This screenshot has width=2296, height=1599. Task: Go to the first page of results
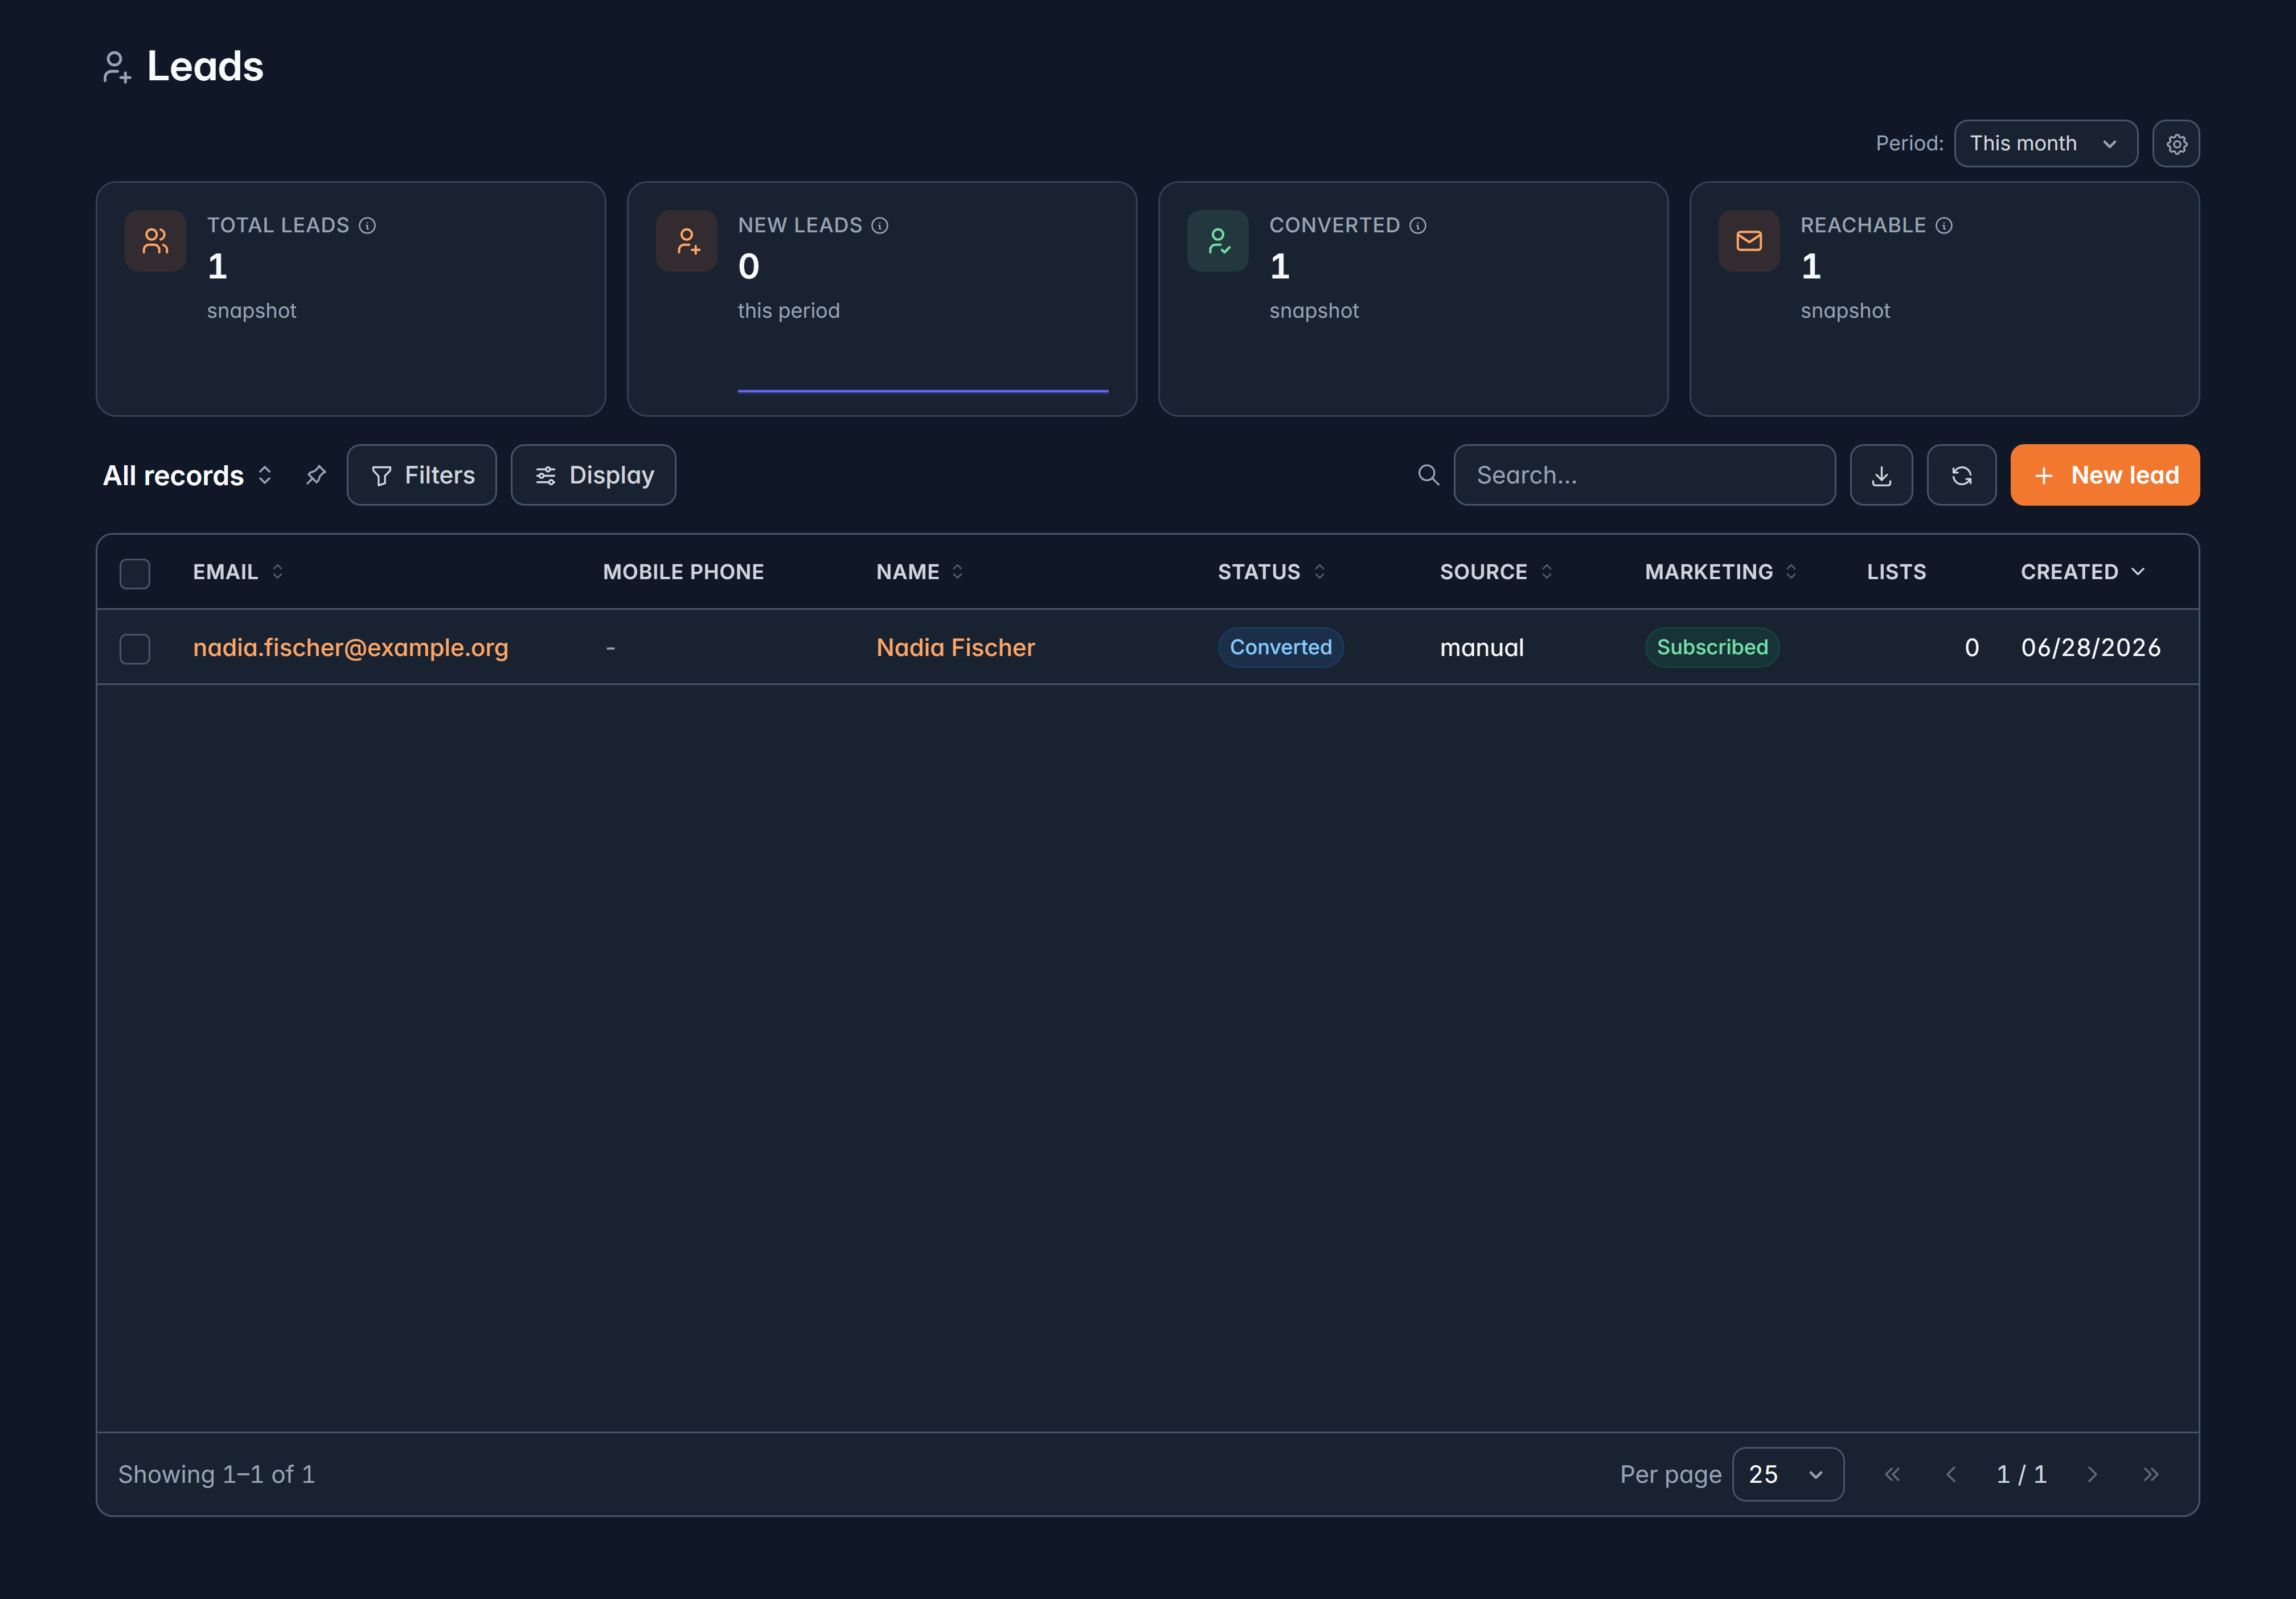1892,1474
